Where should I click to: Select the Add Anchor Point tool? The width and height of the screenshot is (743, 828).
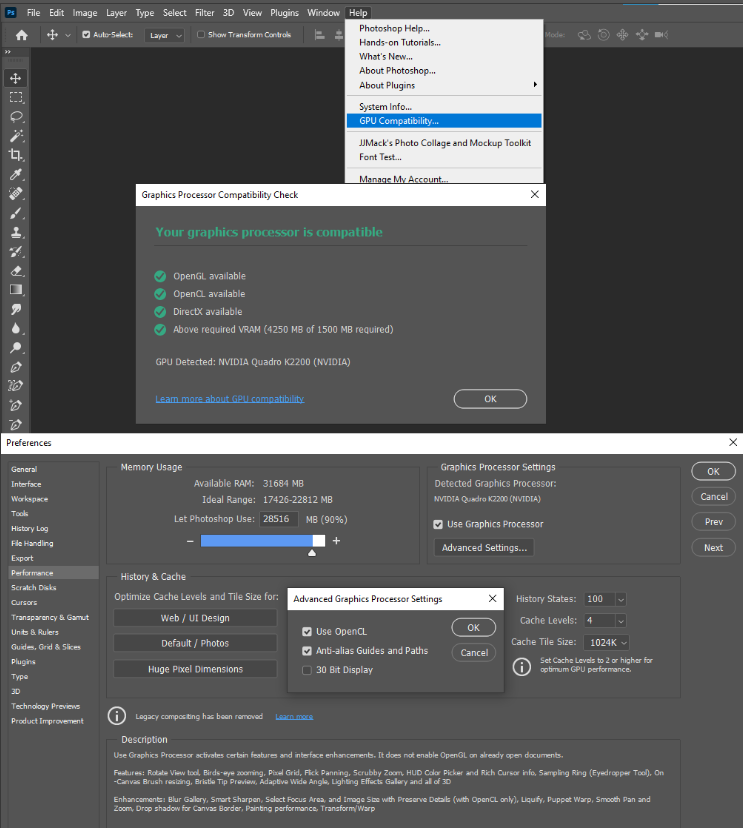[x=16, y=406]
